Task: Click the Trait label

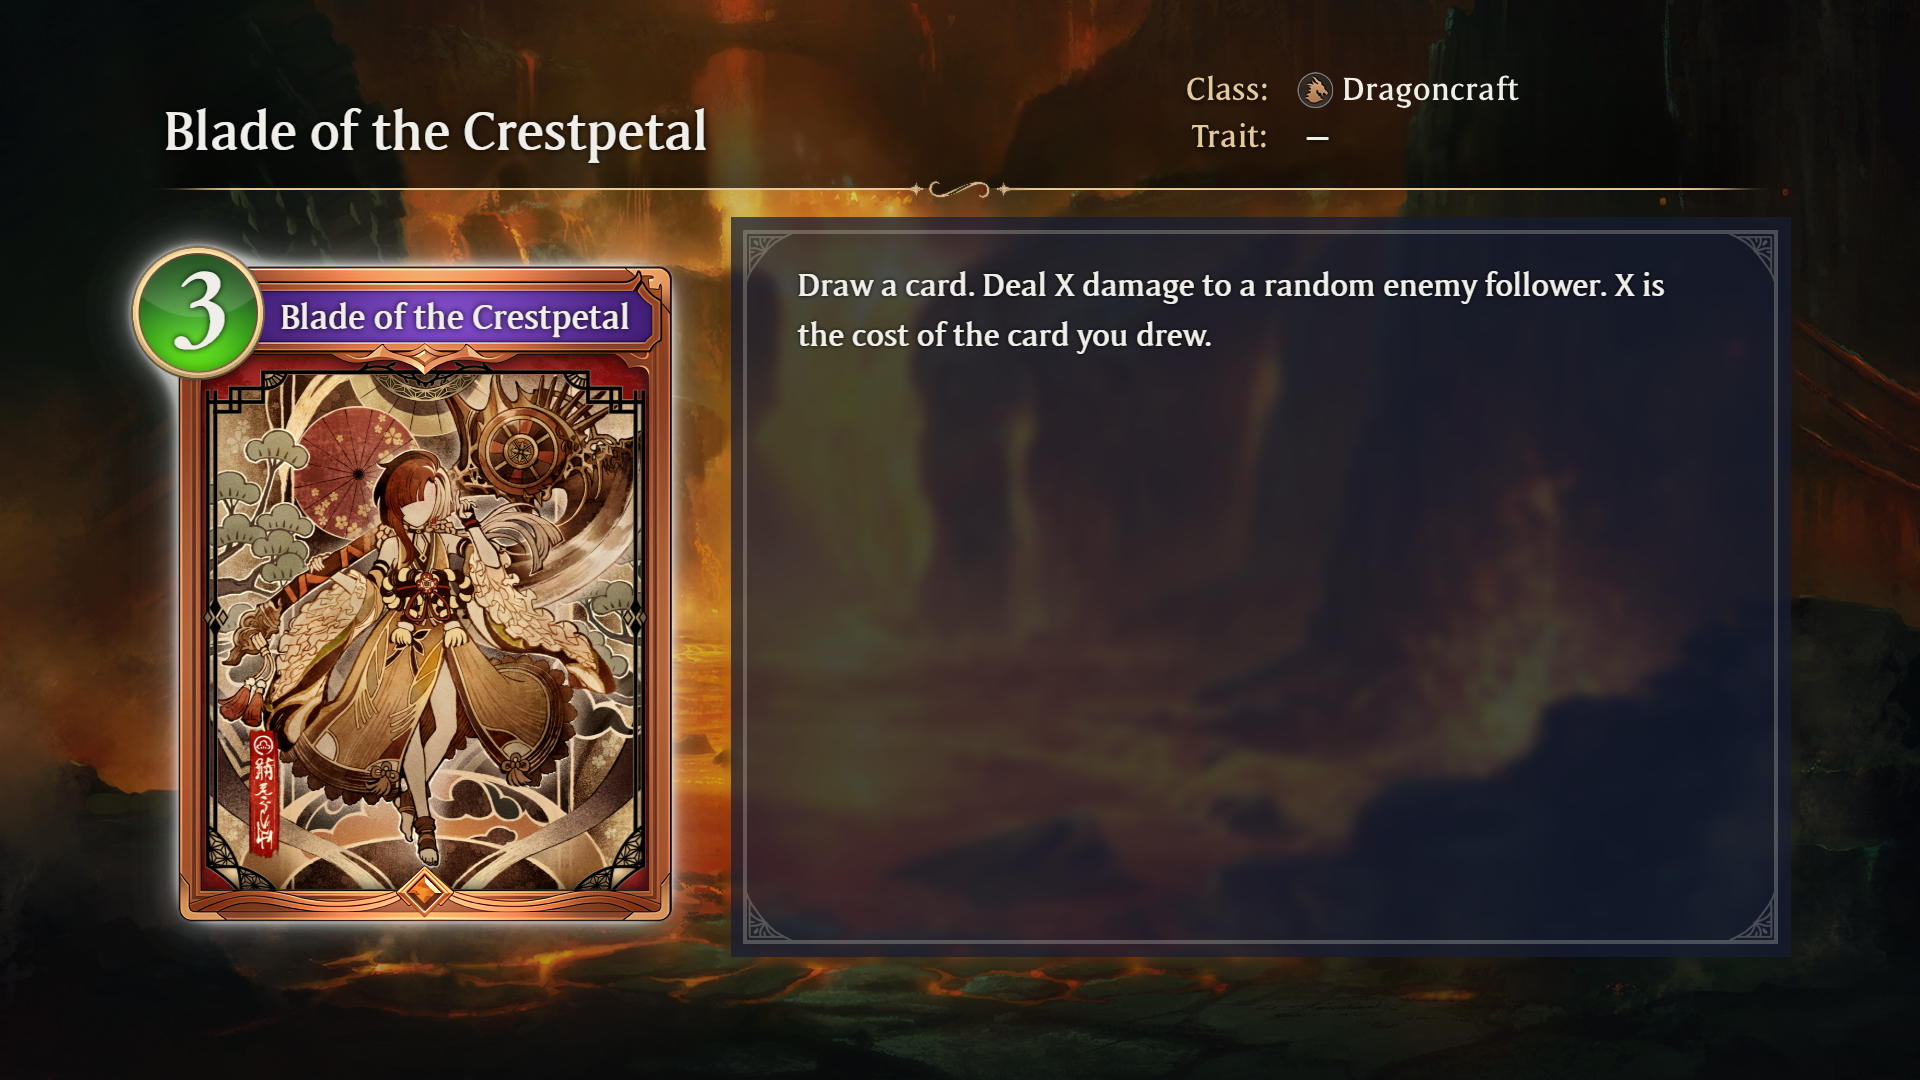Action: point(1229,136)
